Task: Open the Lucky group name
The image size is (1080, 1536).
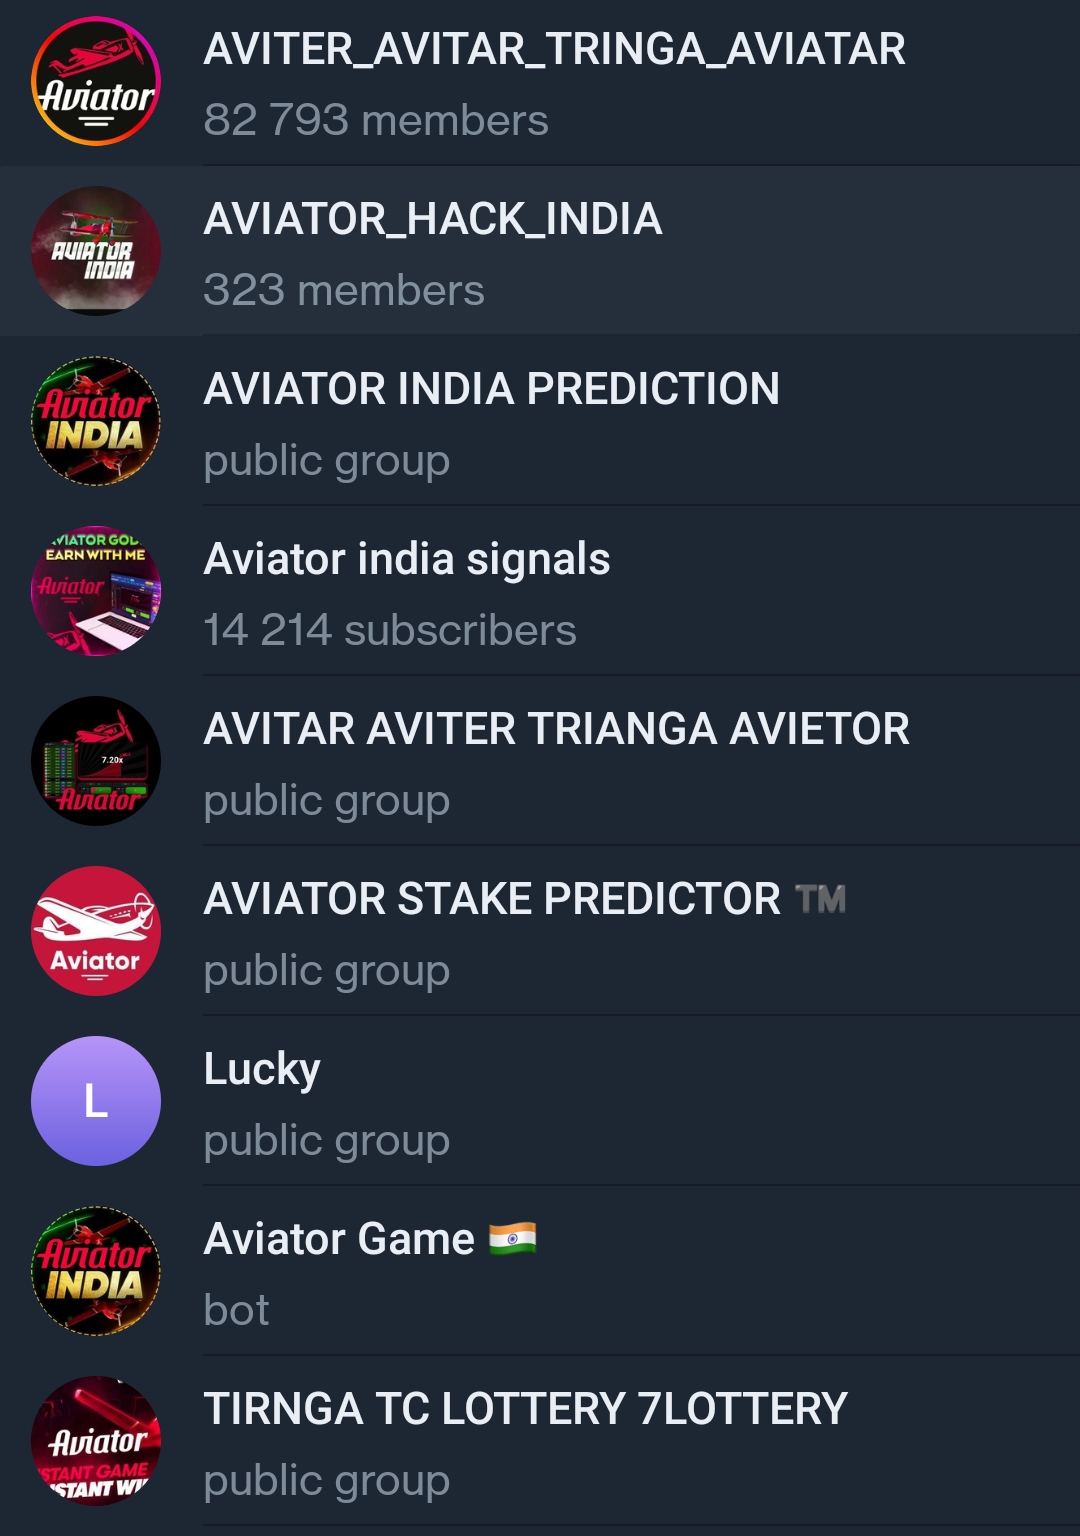Action: (262, 1069)
